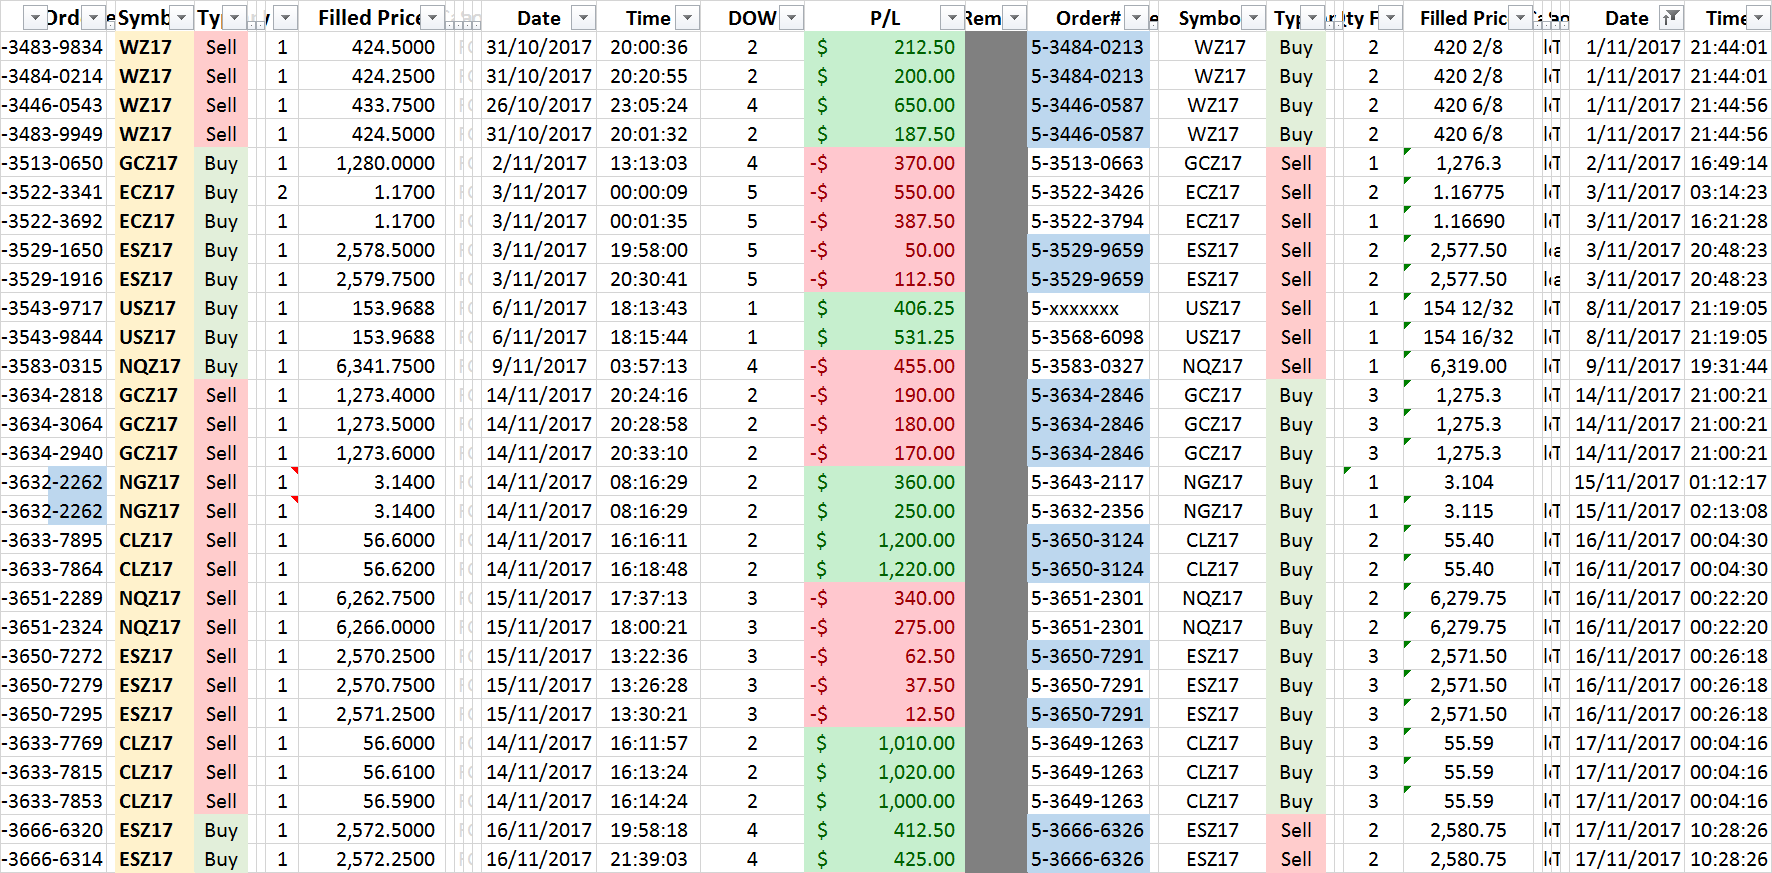Select the time cell 23:05:24

point(649,105)
